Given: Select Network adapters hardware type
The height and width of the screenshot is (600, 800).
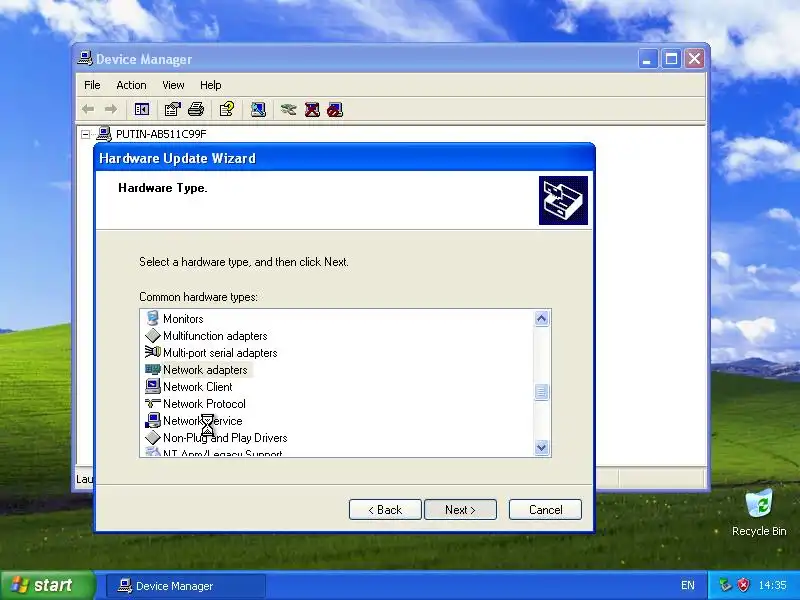Looking at the screenshot, I should pos(205,370).
